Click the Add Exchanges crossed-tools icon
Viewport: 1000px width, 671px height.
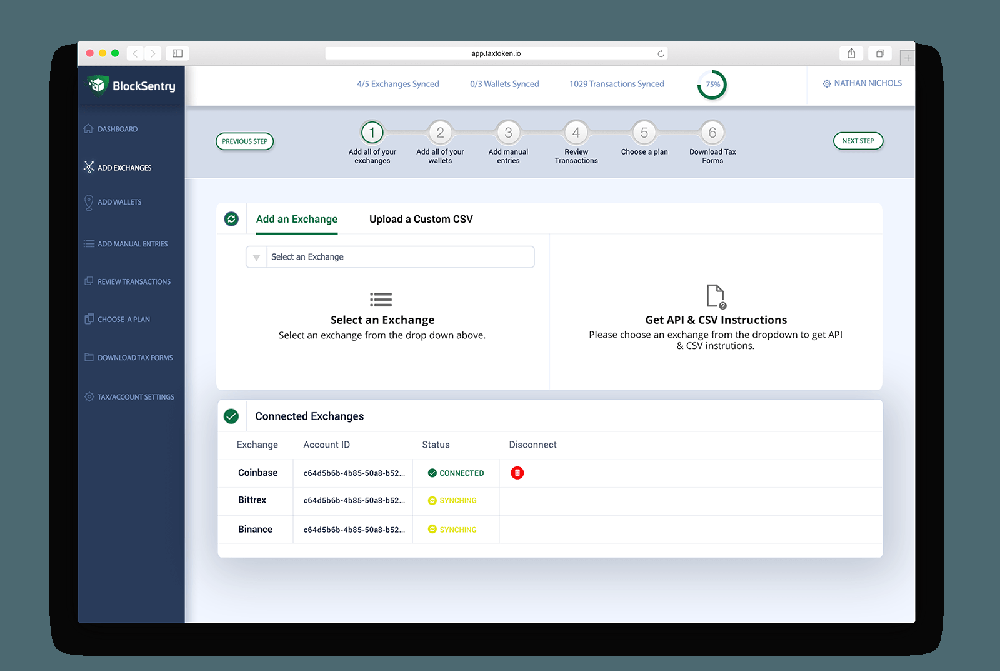pyautogui.click(x=89, y=167)
